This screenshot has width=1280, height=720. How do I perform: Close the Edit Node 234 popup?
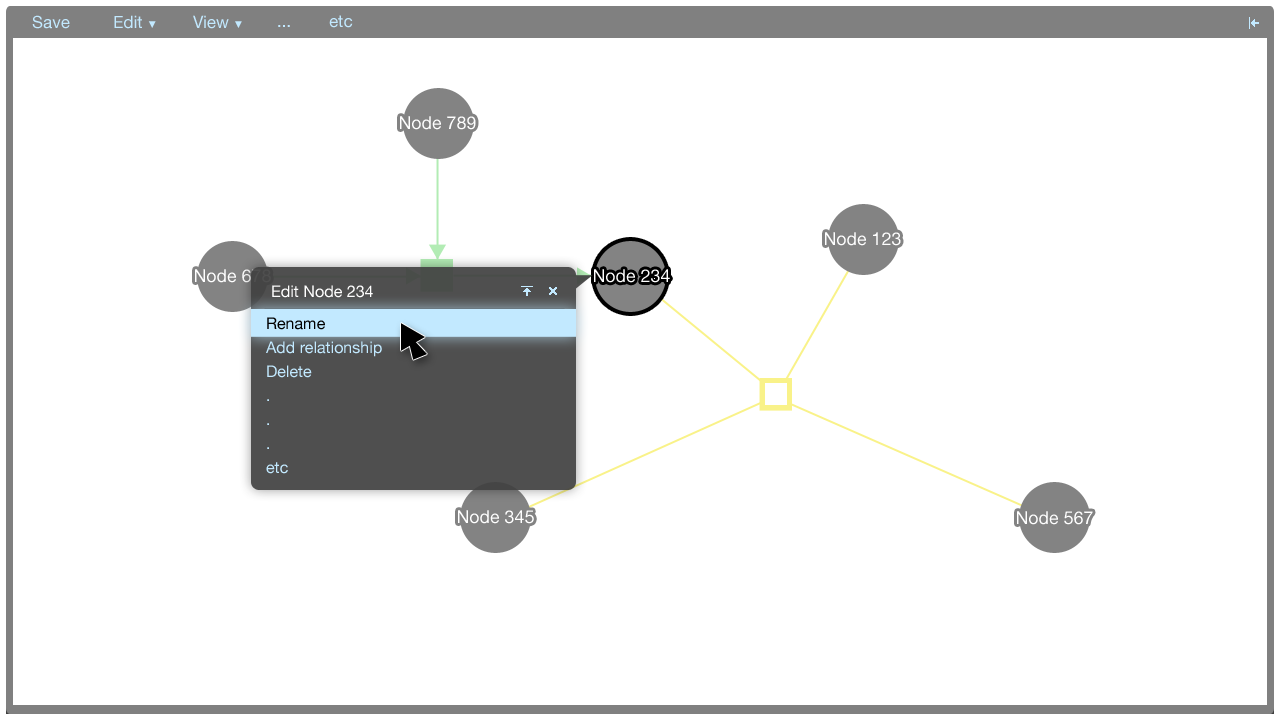(x=553, y=291)
